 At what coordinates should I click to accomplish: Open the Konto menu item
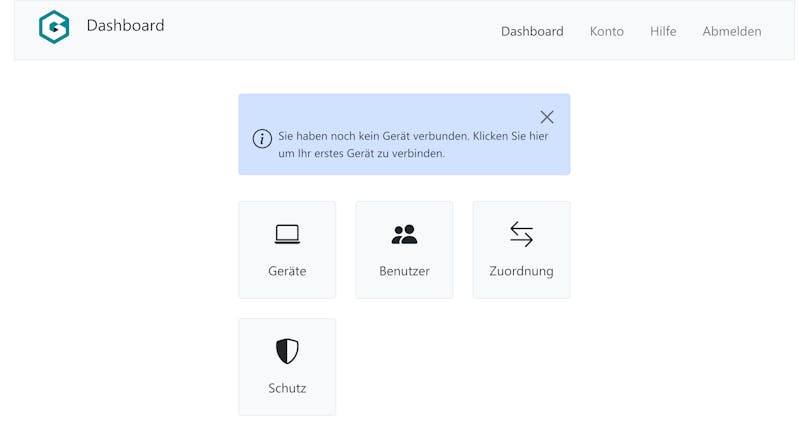coord(607,32)
